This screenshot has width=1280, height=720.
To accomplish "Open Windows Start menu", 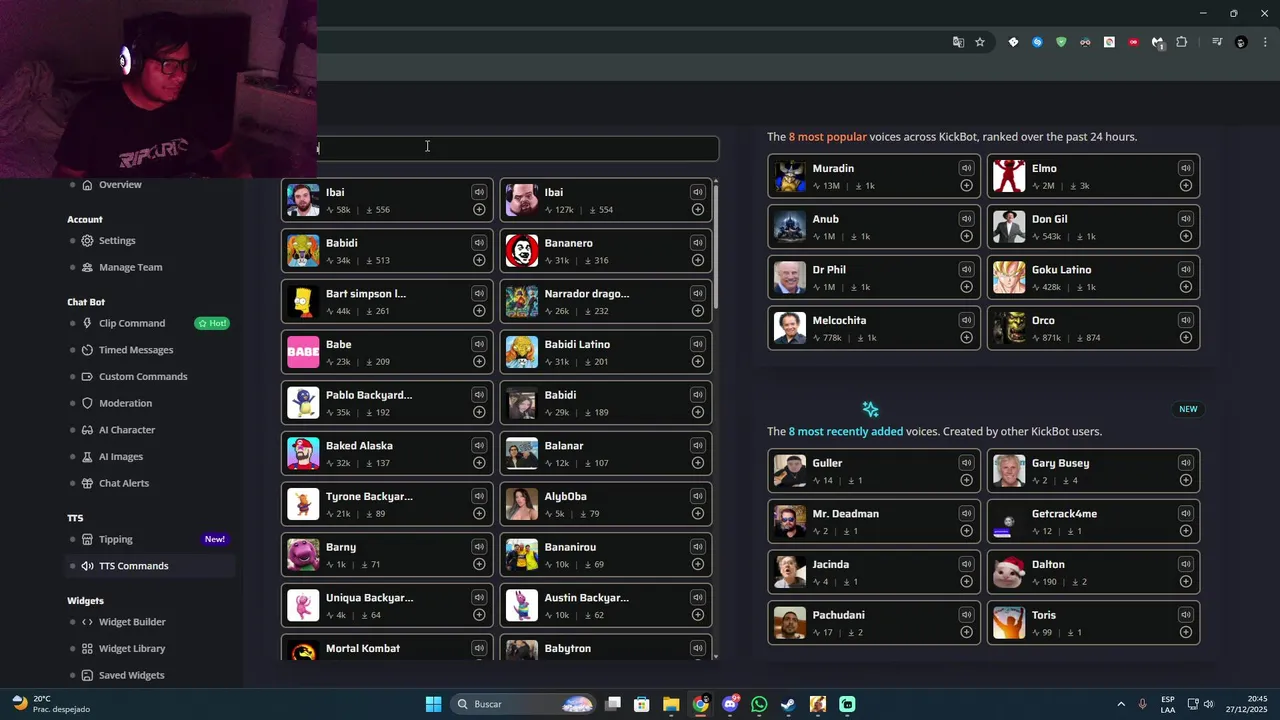I will coord(433,704).
